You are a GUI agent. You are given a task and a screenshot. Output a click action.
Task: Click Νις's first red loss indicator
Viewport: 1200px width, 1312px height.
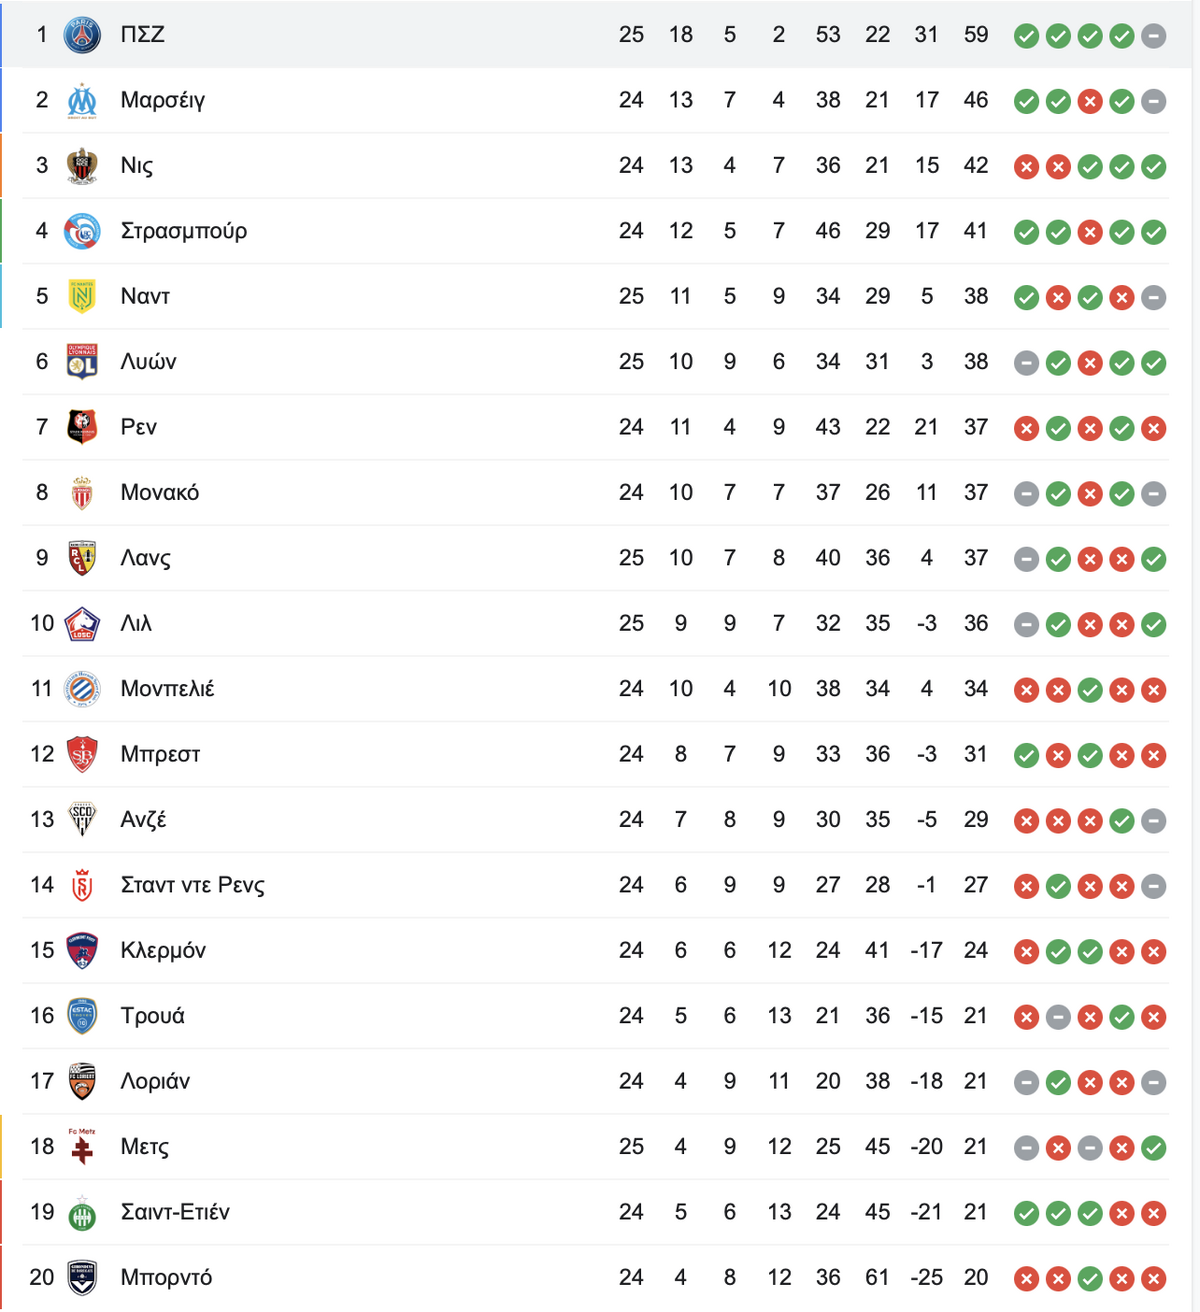coord(1026,167)
